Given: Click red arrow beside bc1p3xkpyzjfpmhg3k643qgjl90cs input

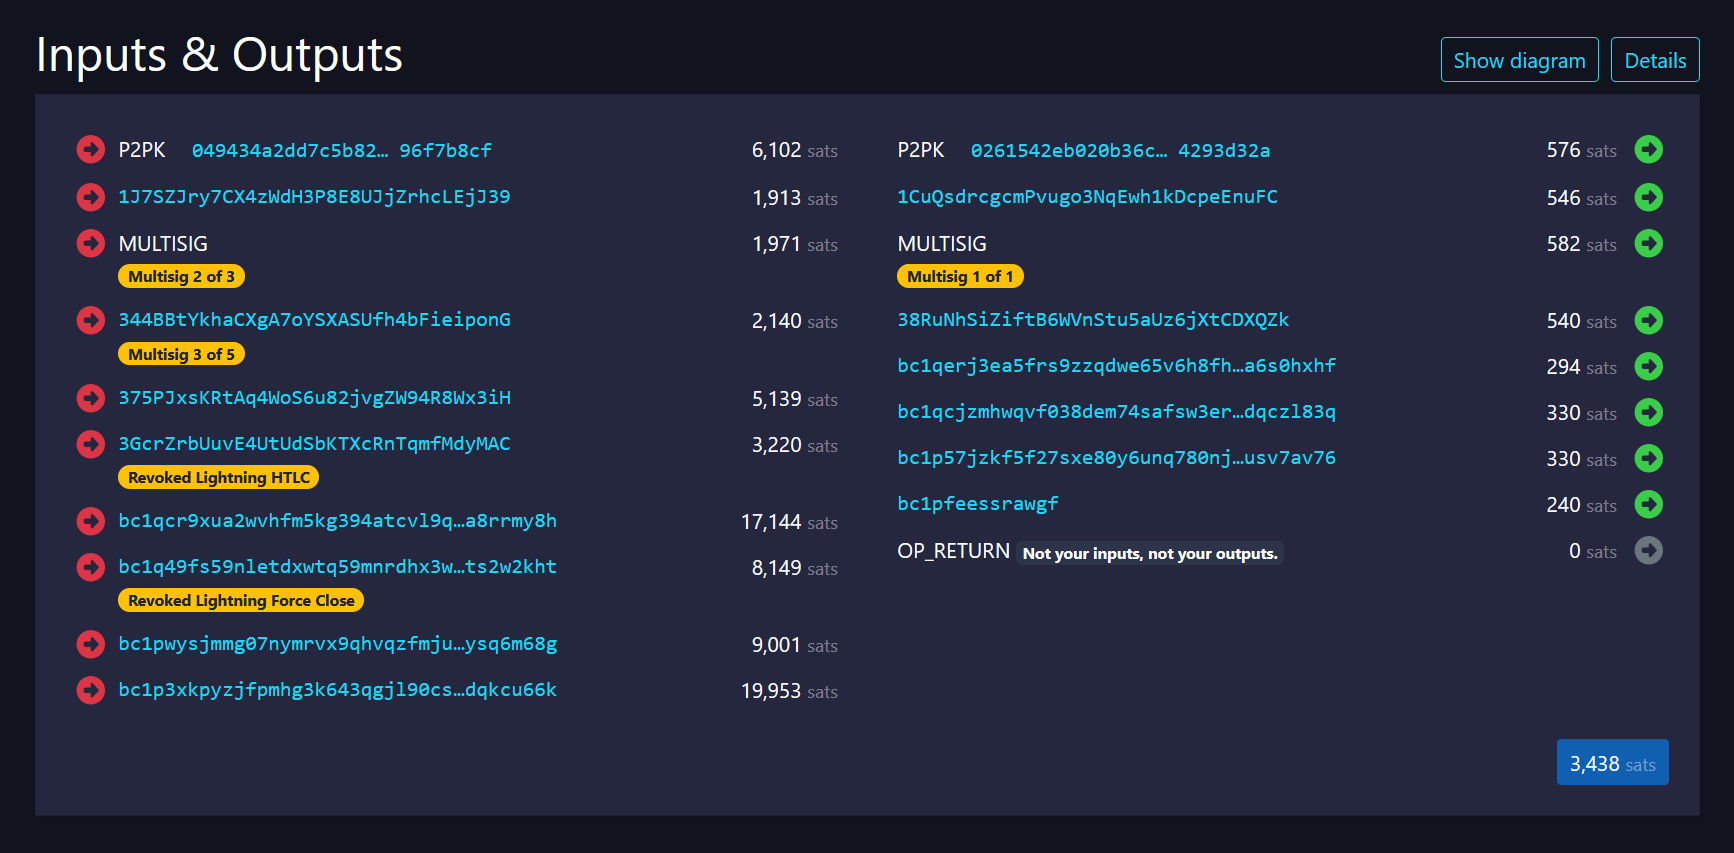Looking at the screenshot, I should click(91, 690).
